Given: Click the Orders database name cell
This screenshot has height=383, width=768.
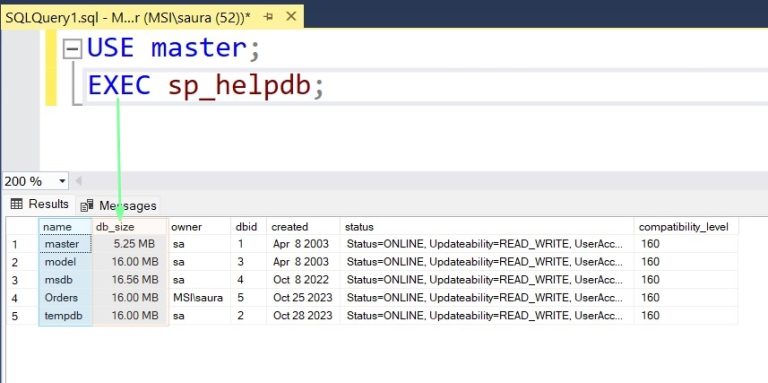Looking at the screenshot, I should click(66, 298).
